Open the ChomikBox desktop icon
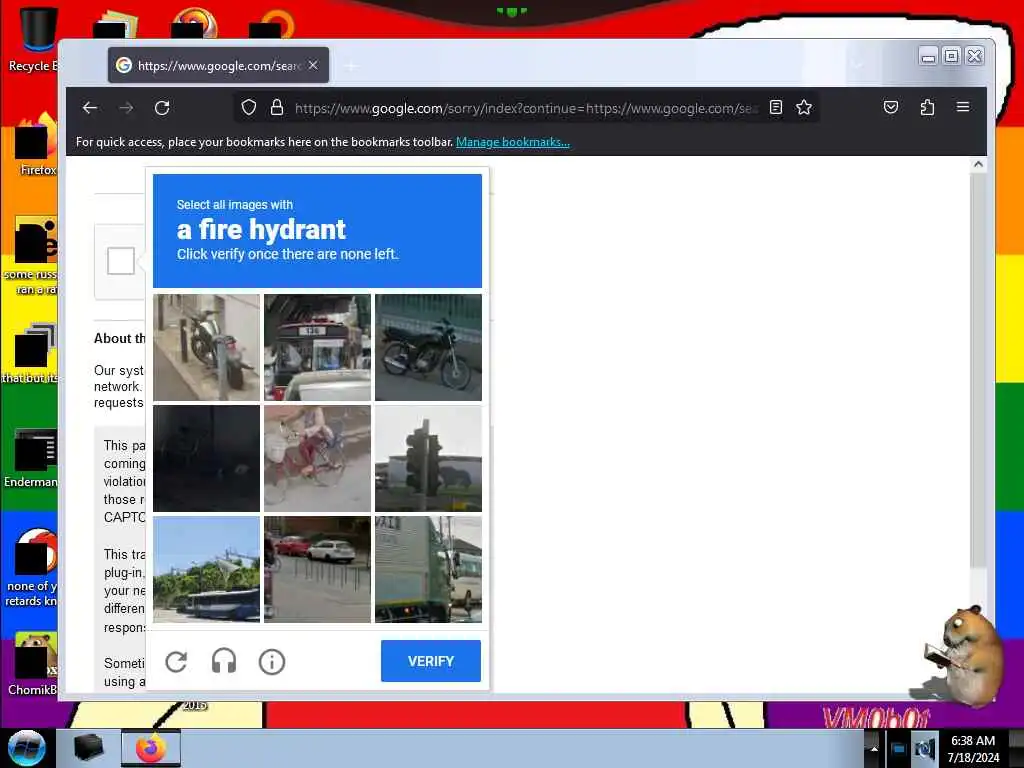Screen dimensions: 1024x768 (33, 663)
